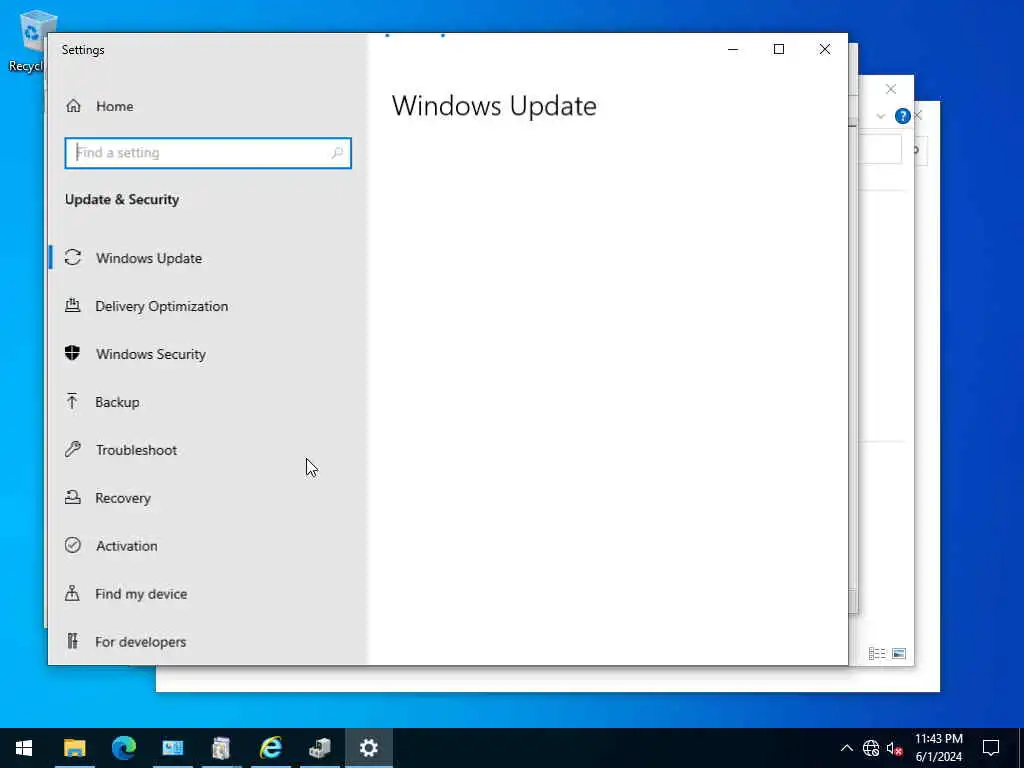Click the Settings gear taskbar icon
This screenshot has width=1024, height=768.
[368, 748]
